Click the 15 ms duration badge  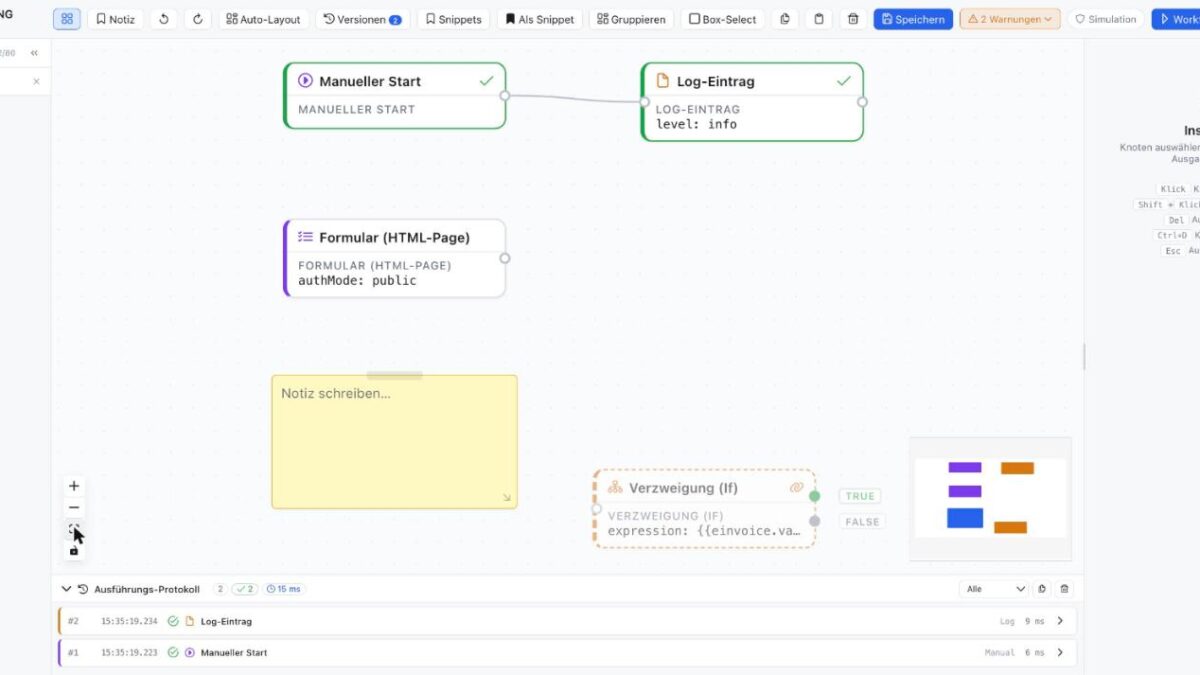tap(284, 589)
